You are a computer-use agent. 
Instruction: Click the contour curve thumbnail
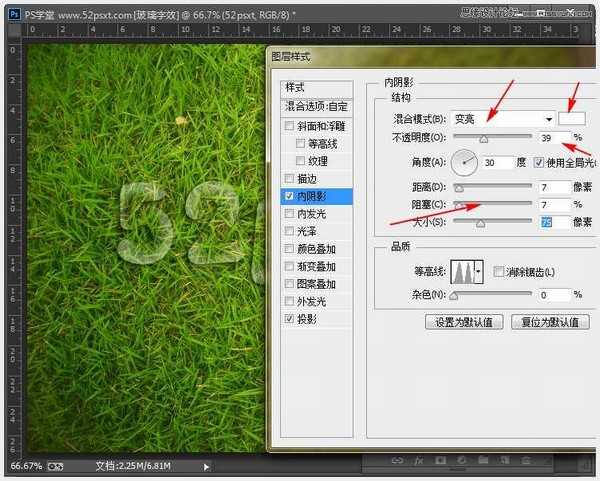coord(463,272)
